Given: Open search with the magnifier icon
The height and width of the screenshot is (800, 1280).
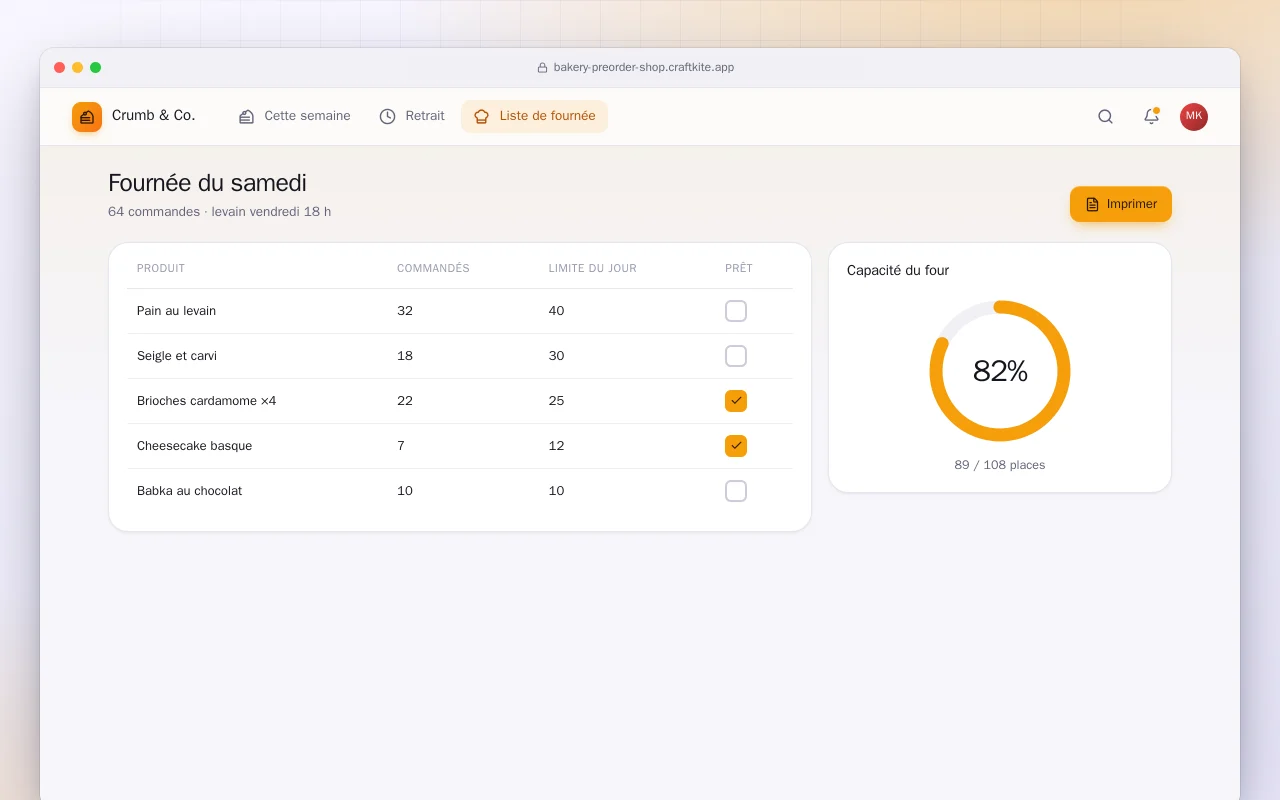Looking at the screenshot, I should pos(1105,116).
